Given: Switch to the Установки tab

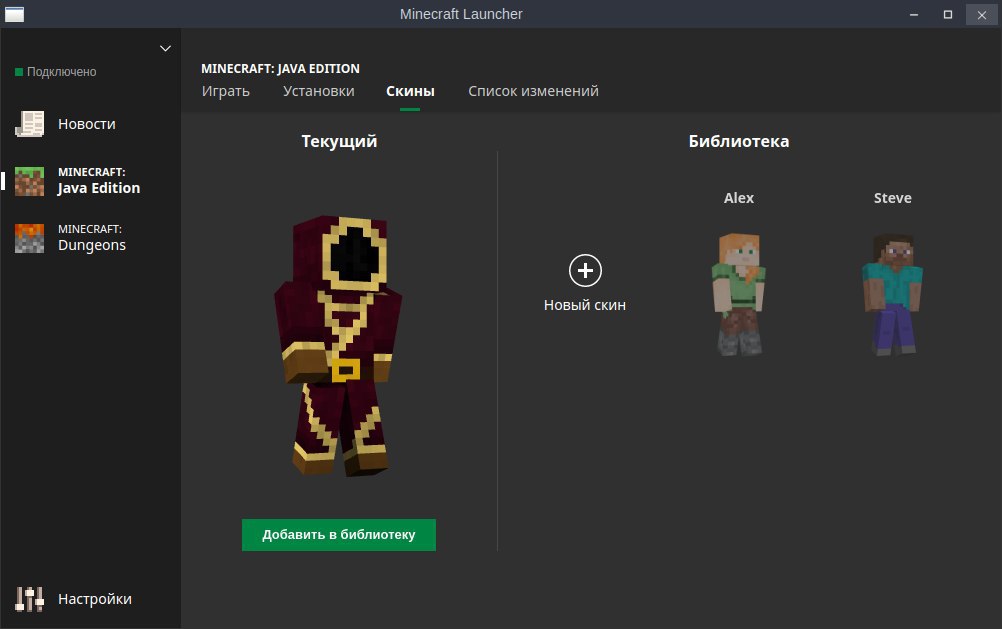Looking at the screenshot, I should tap(318, 91).
